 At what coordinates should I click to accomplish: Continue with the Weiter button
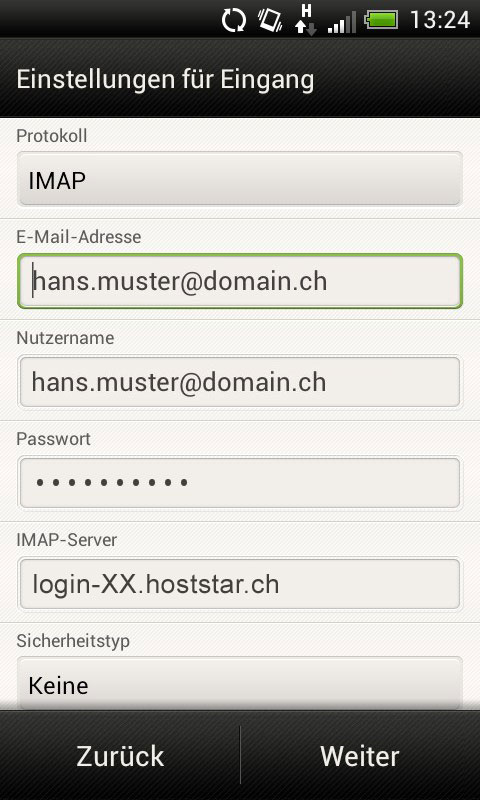(360, 756)
